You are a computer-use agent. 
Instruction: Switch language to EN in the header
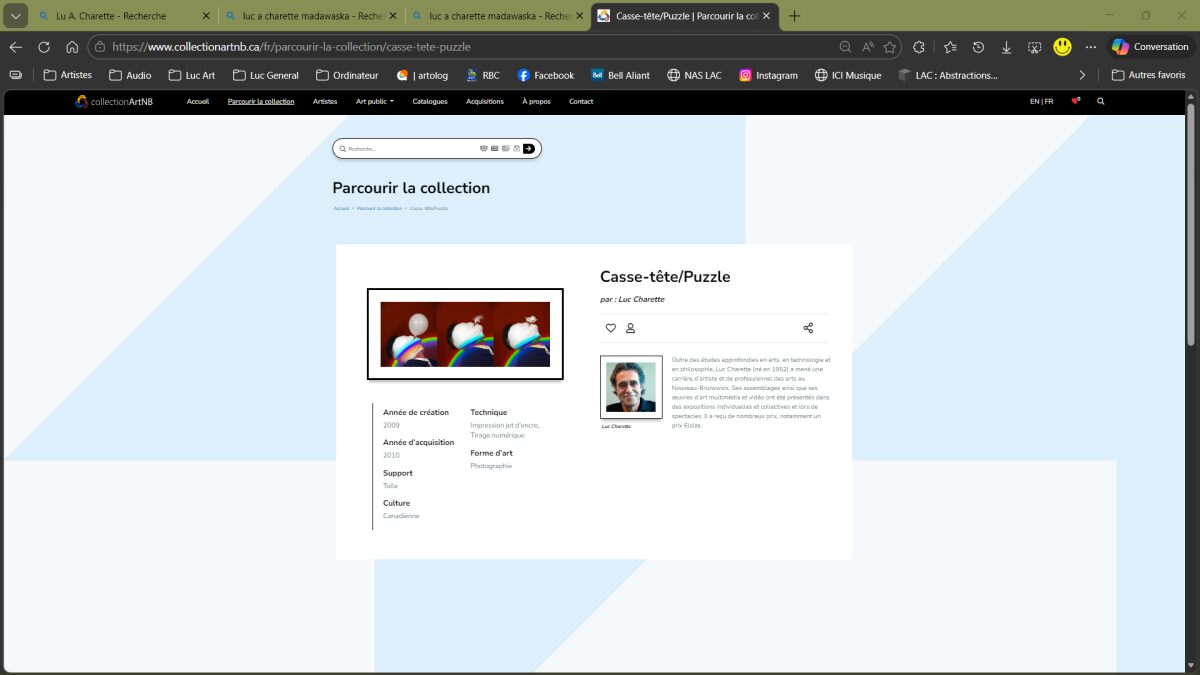pos(1034,101)
